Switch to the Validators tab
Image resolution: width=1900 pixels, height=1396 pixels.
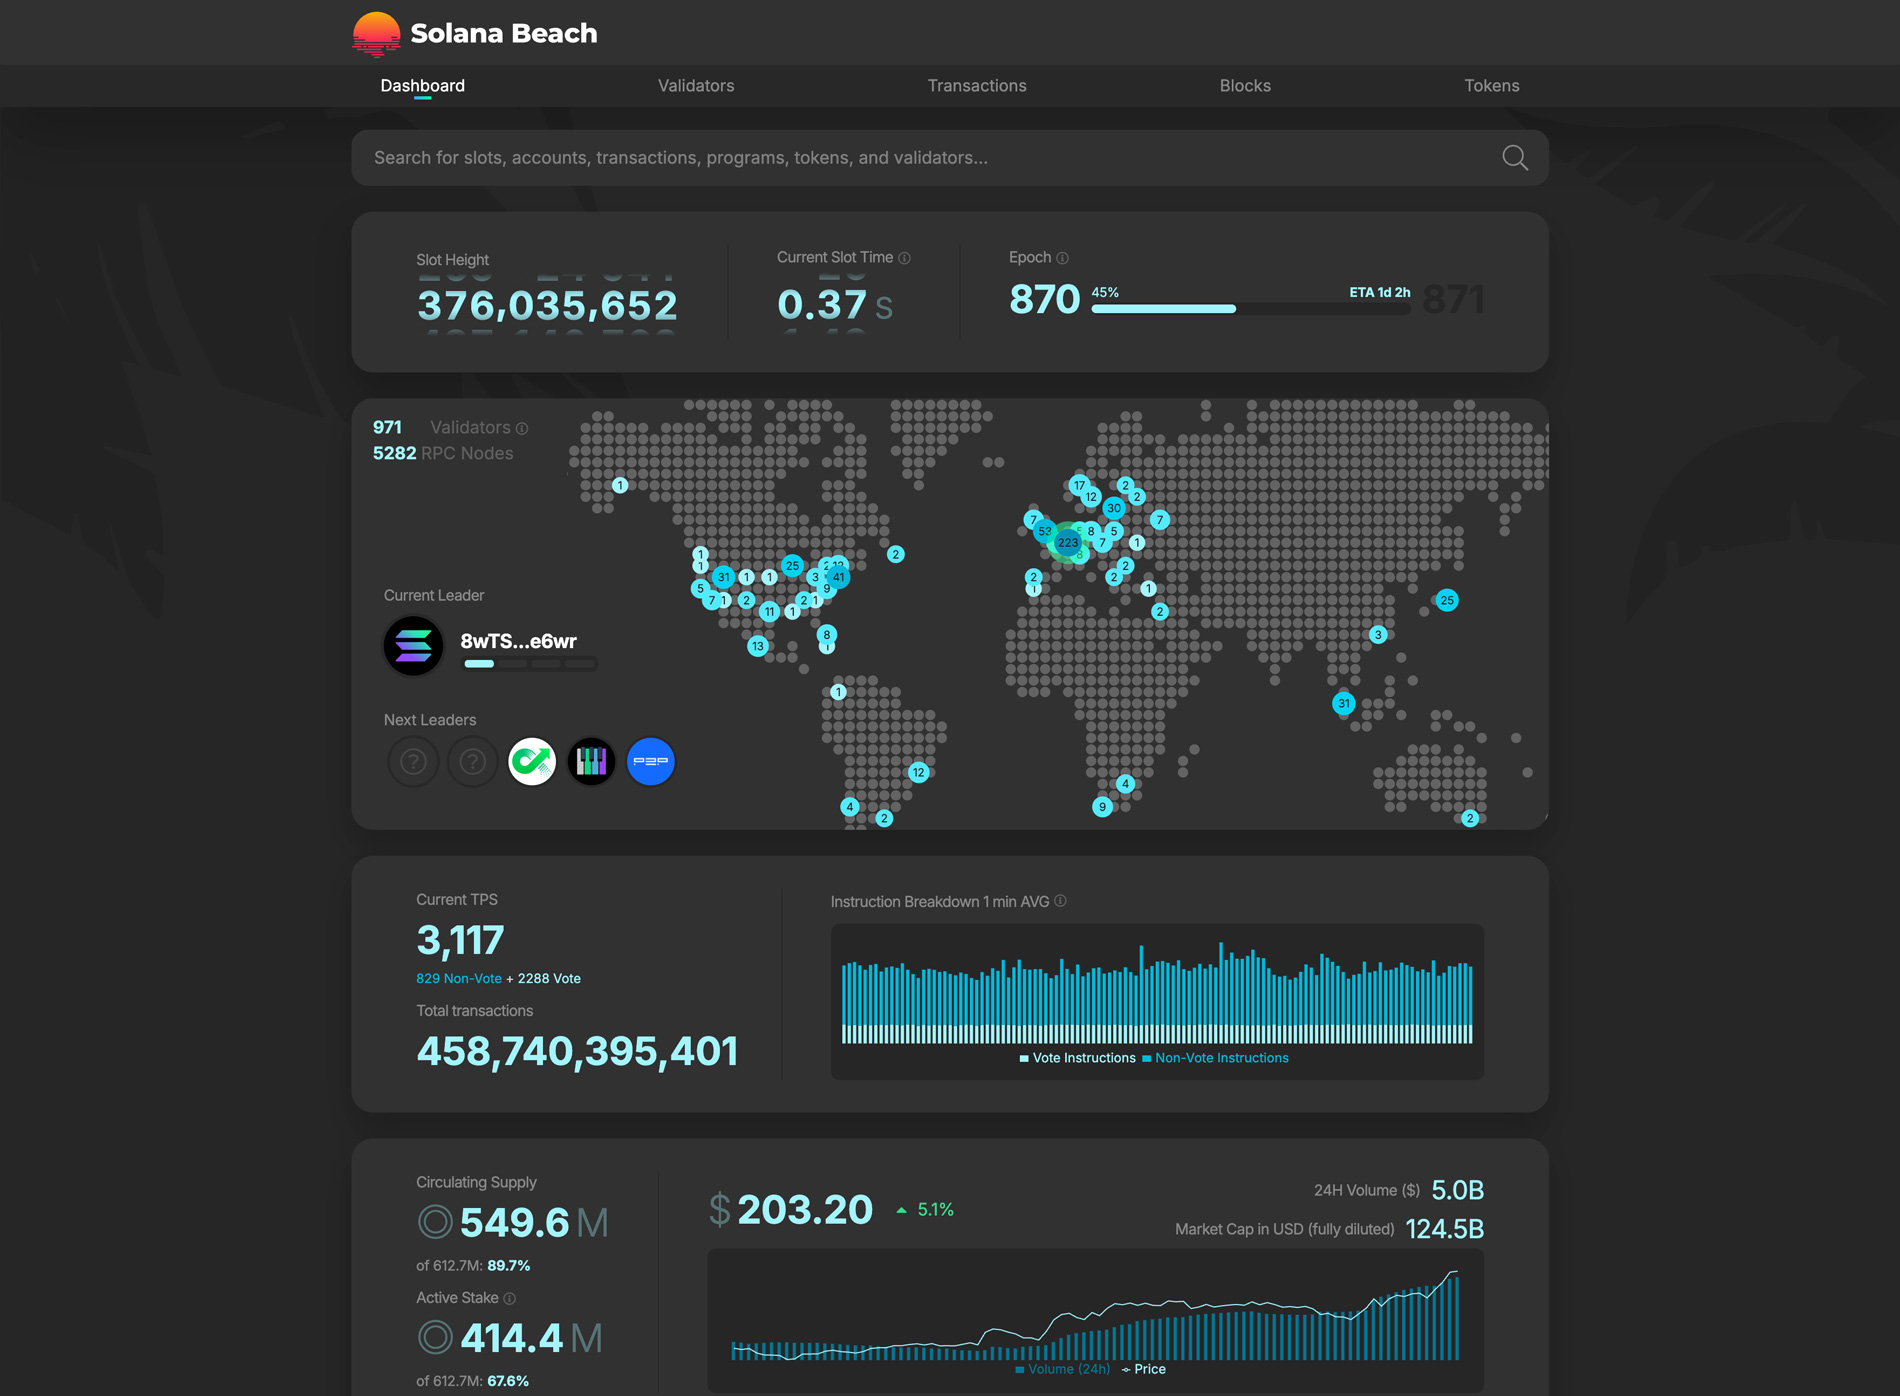[696, 86]
